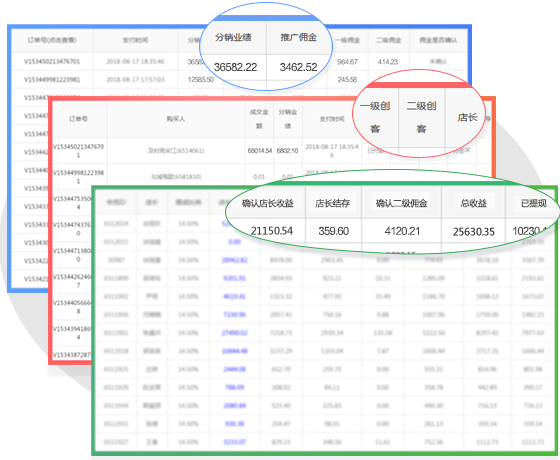Click the 店长 column header
The height and width of the screenshot is (460, 560).
click(x=468, y=117)
